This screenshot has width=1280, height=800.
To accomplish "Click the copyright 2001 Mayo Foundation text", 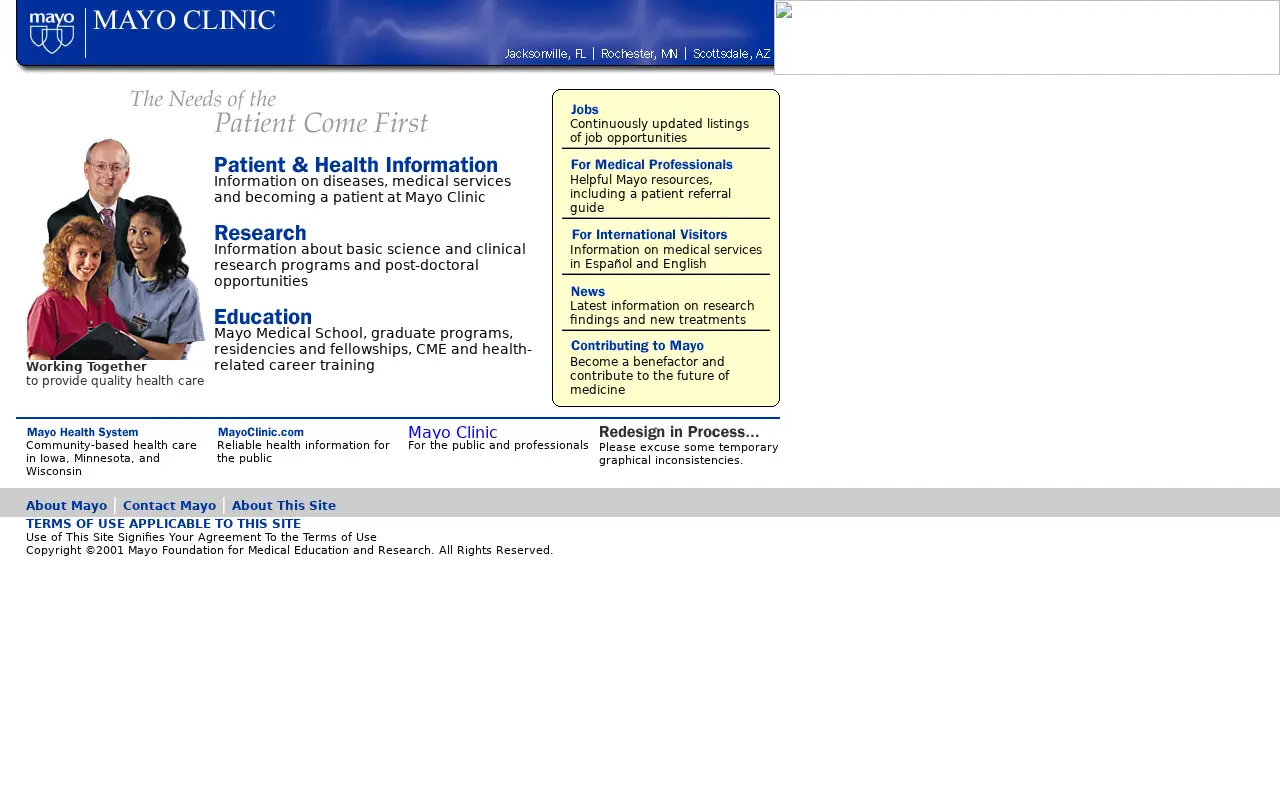I will [289, 550].
